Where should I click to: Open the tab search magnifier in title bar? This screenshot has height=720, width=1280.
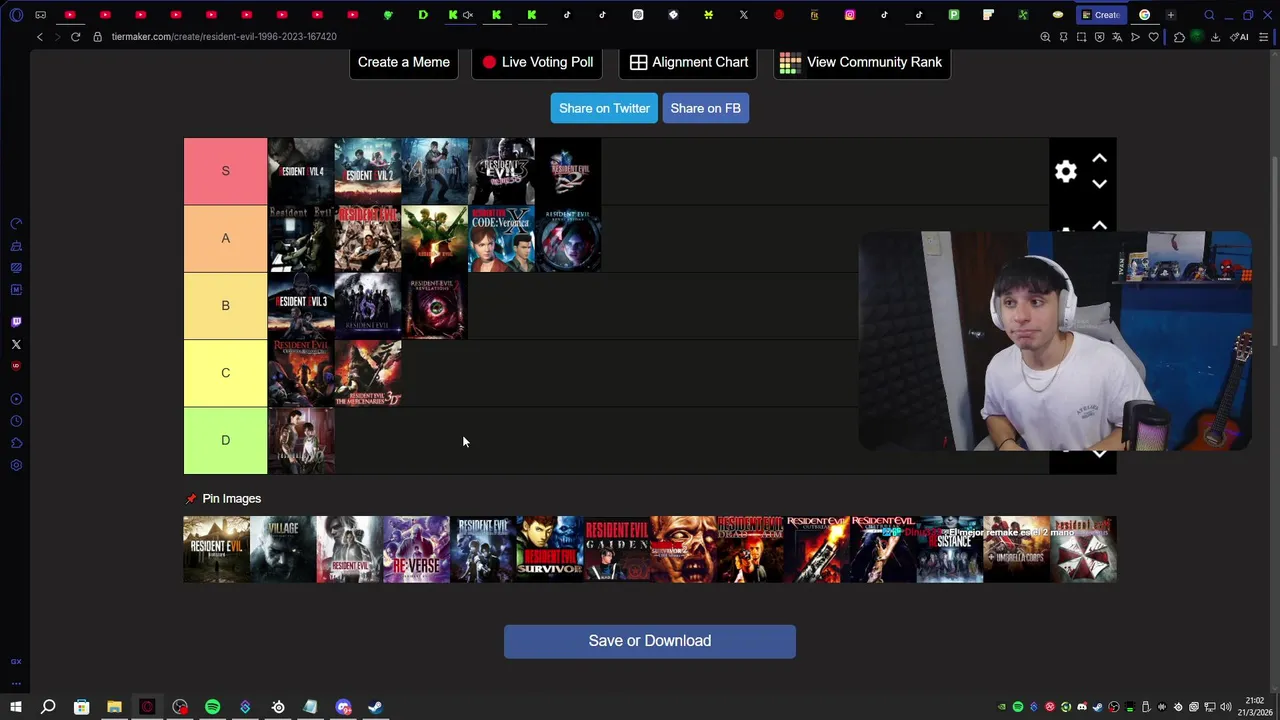[x=1209, y=15]
